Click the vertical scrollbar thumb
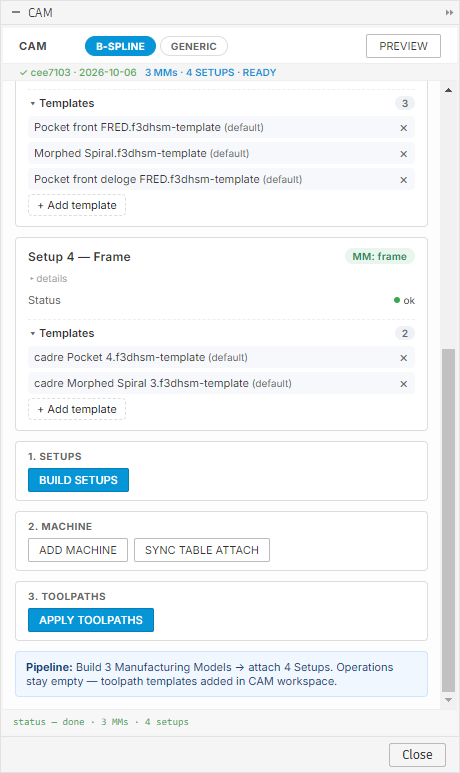This screenshot has height=773, width=460. click(x=448, y=520)
